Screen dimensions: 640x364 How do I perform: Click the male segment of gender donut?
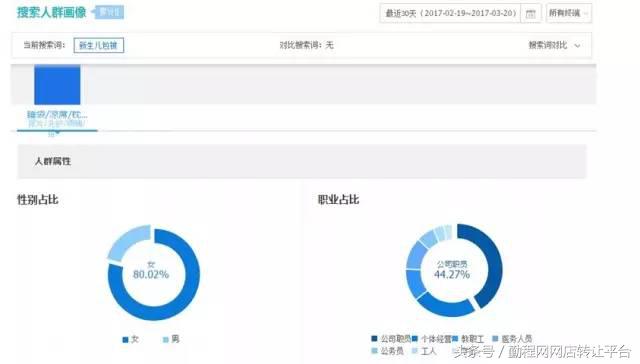pos(127,241)
